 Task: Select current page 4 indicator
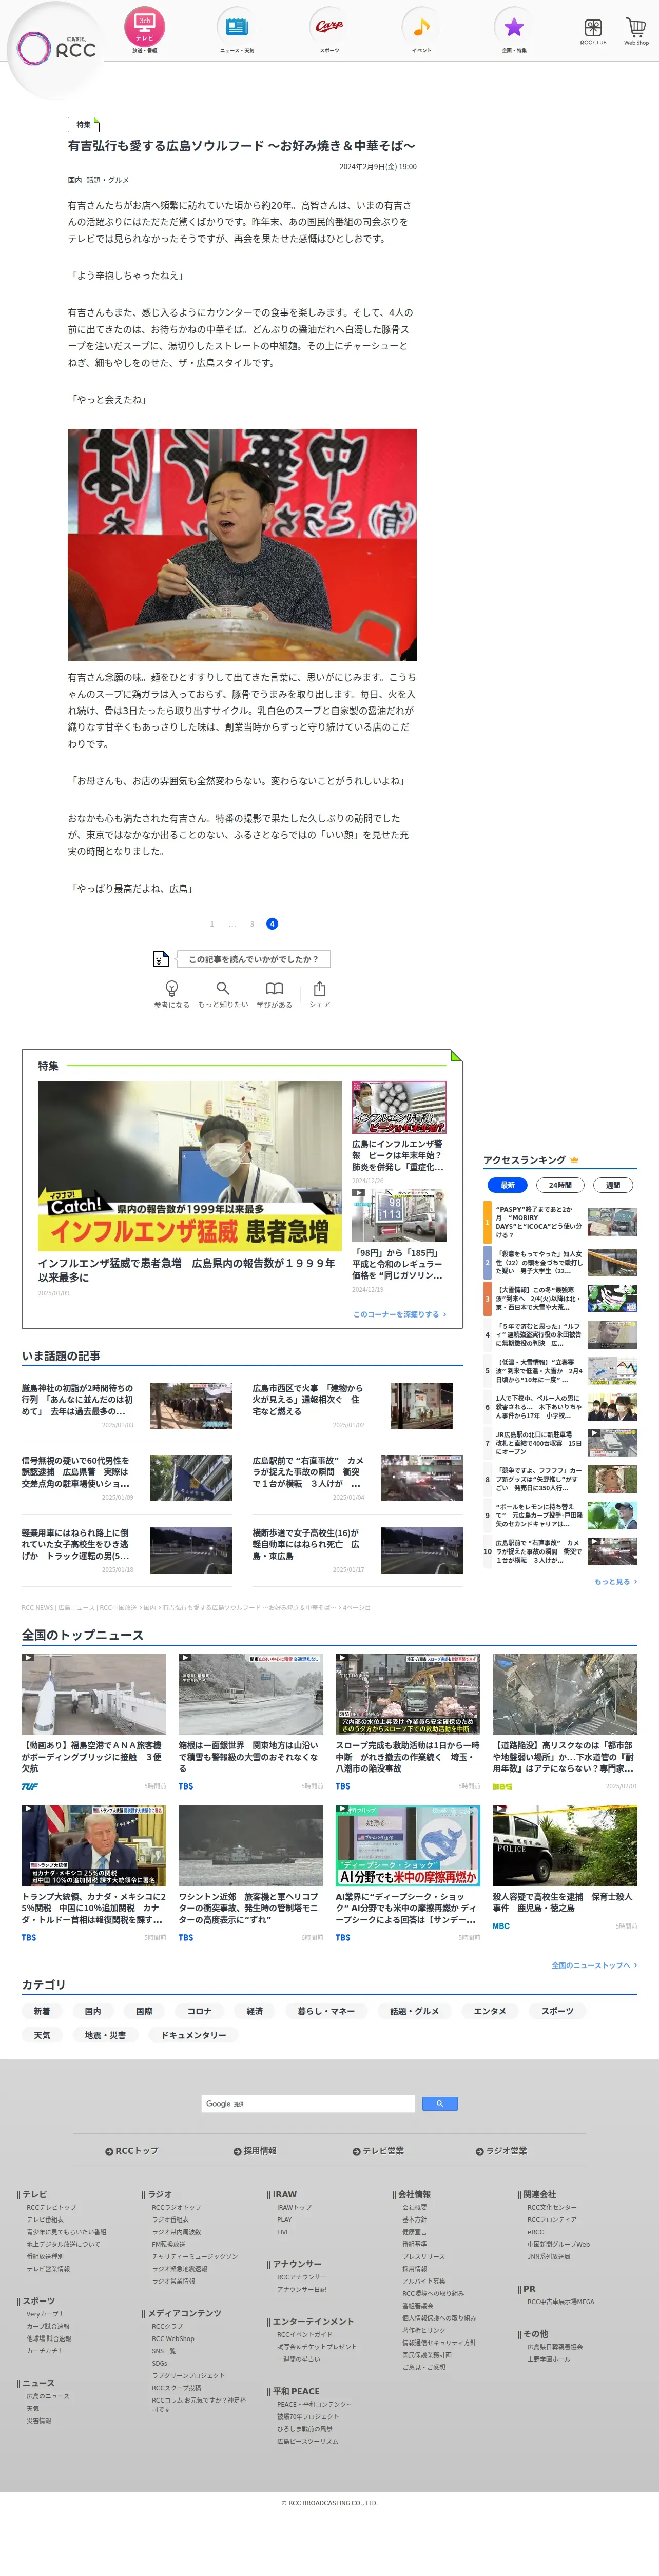[x=272, y=924]
